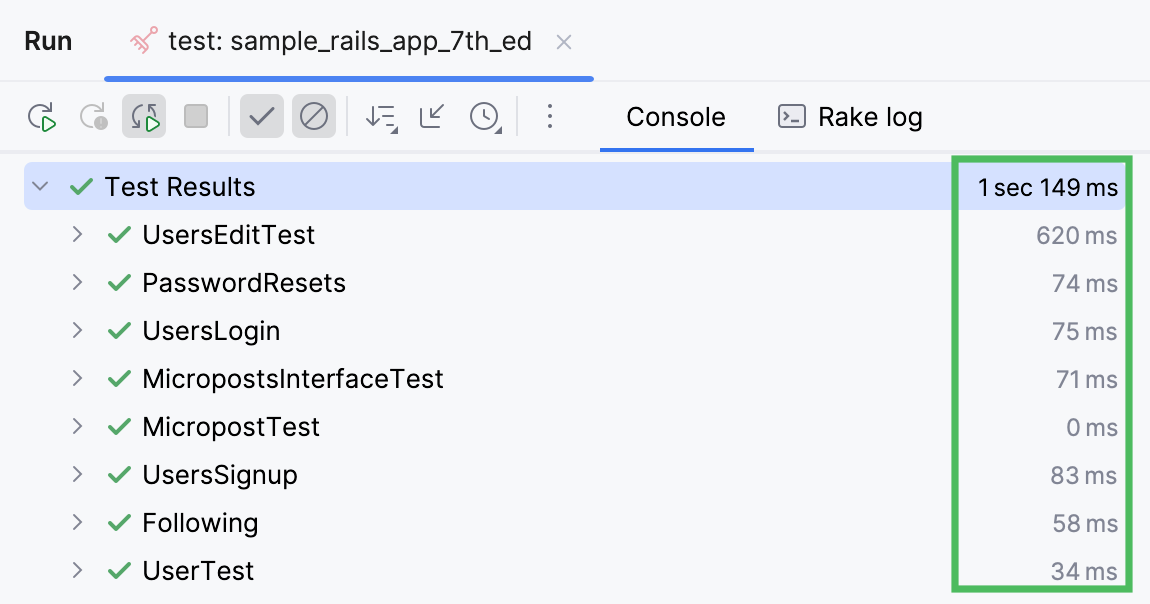Toggle automatic test rerunning
The height and width of the screenshot is (604, 1150).
point(143,117)
